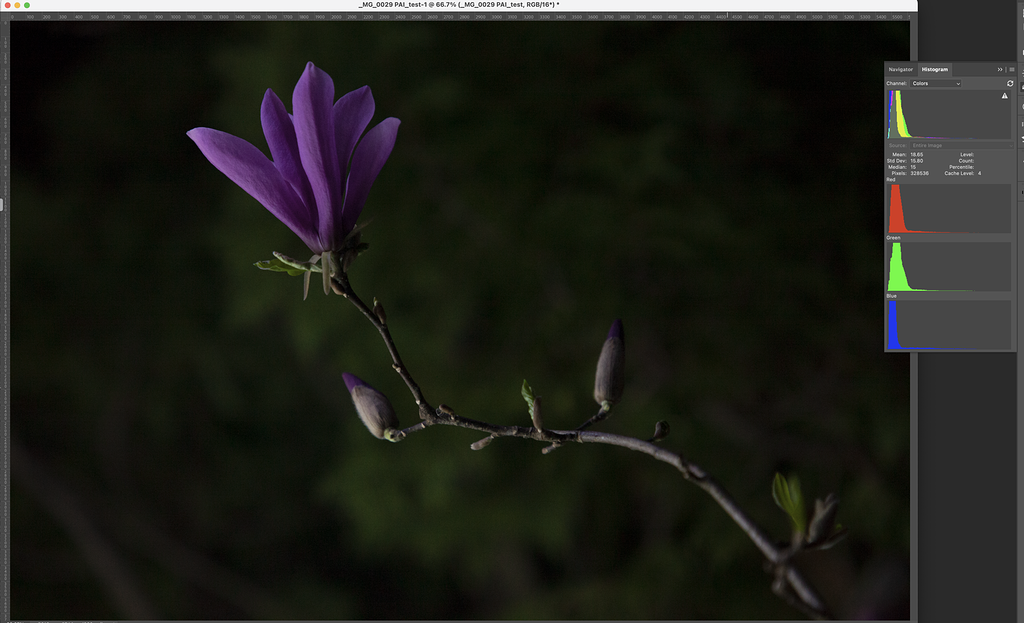Image resolution: width=1024 pixels, height=623 pixels.
Task: Click the horizontal ruler above the canvas
Action: coord(400,17)
